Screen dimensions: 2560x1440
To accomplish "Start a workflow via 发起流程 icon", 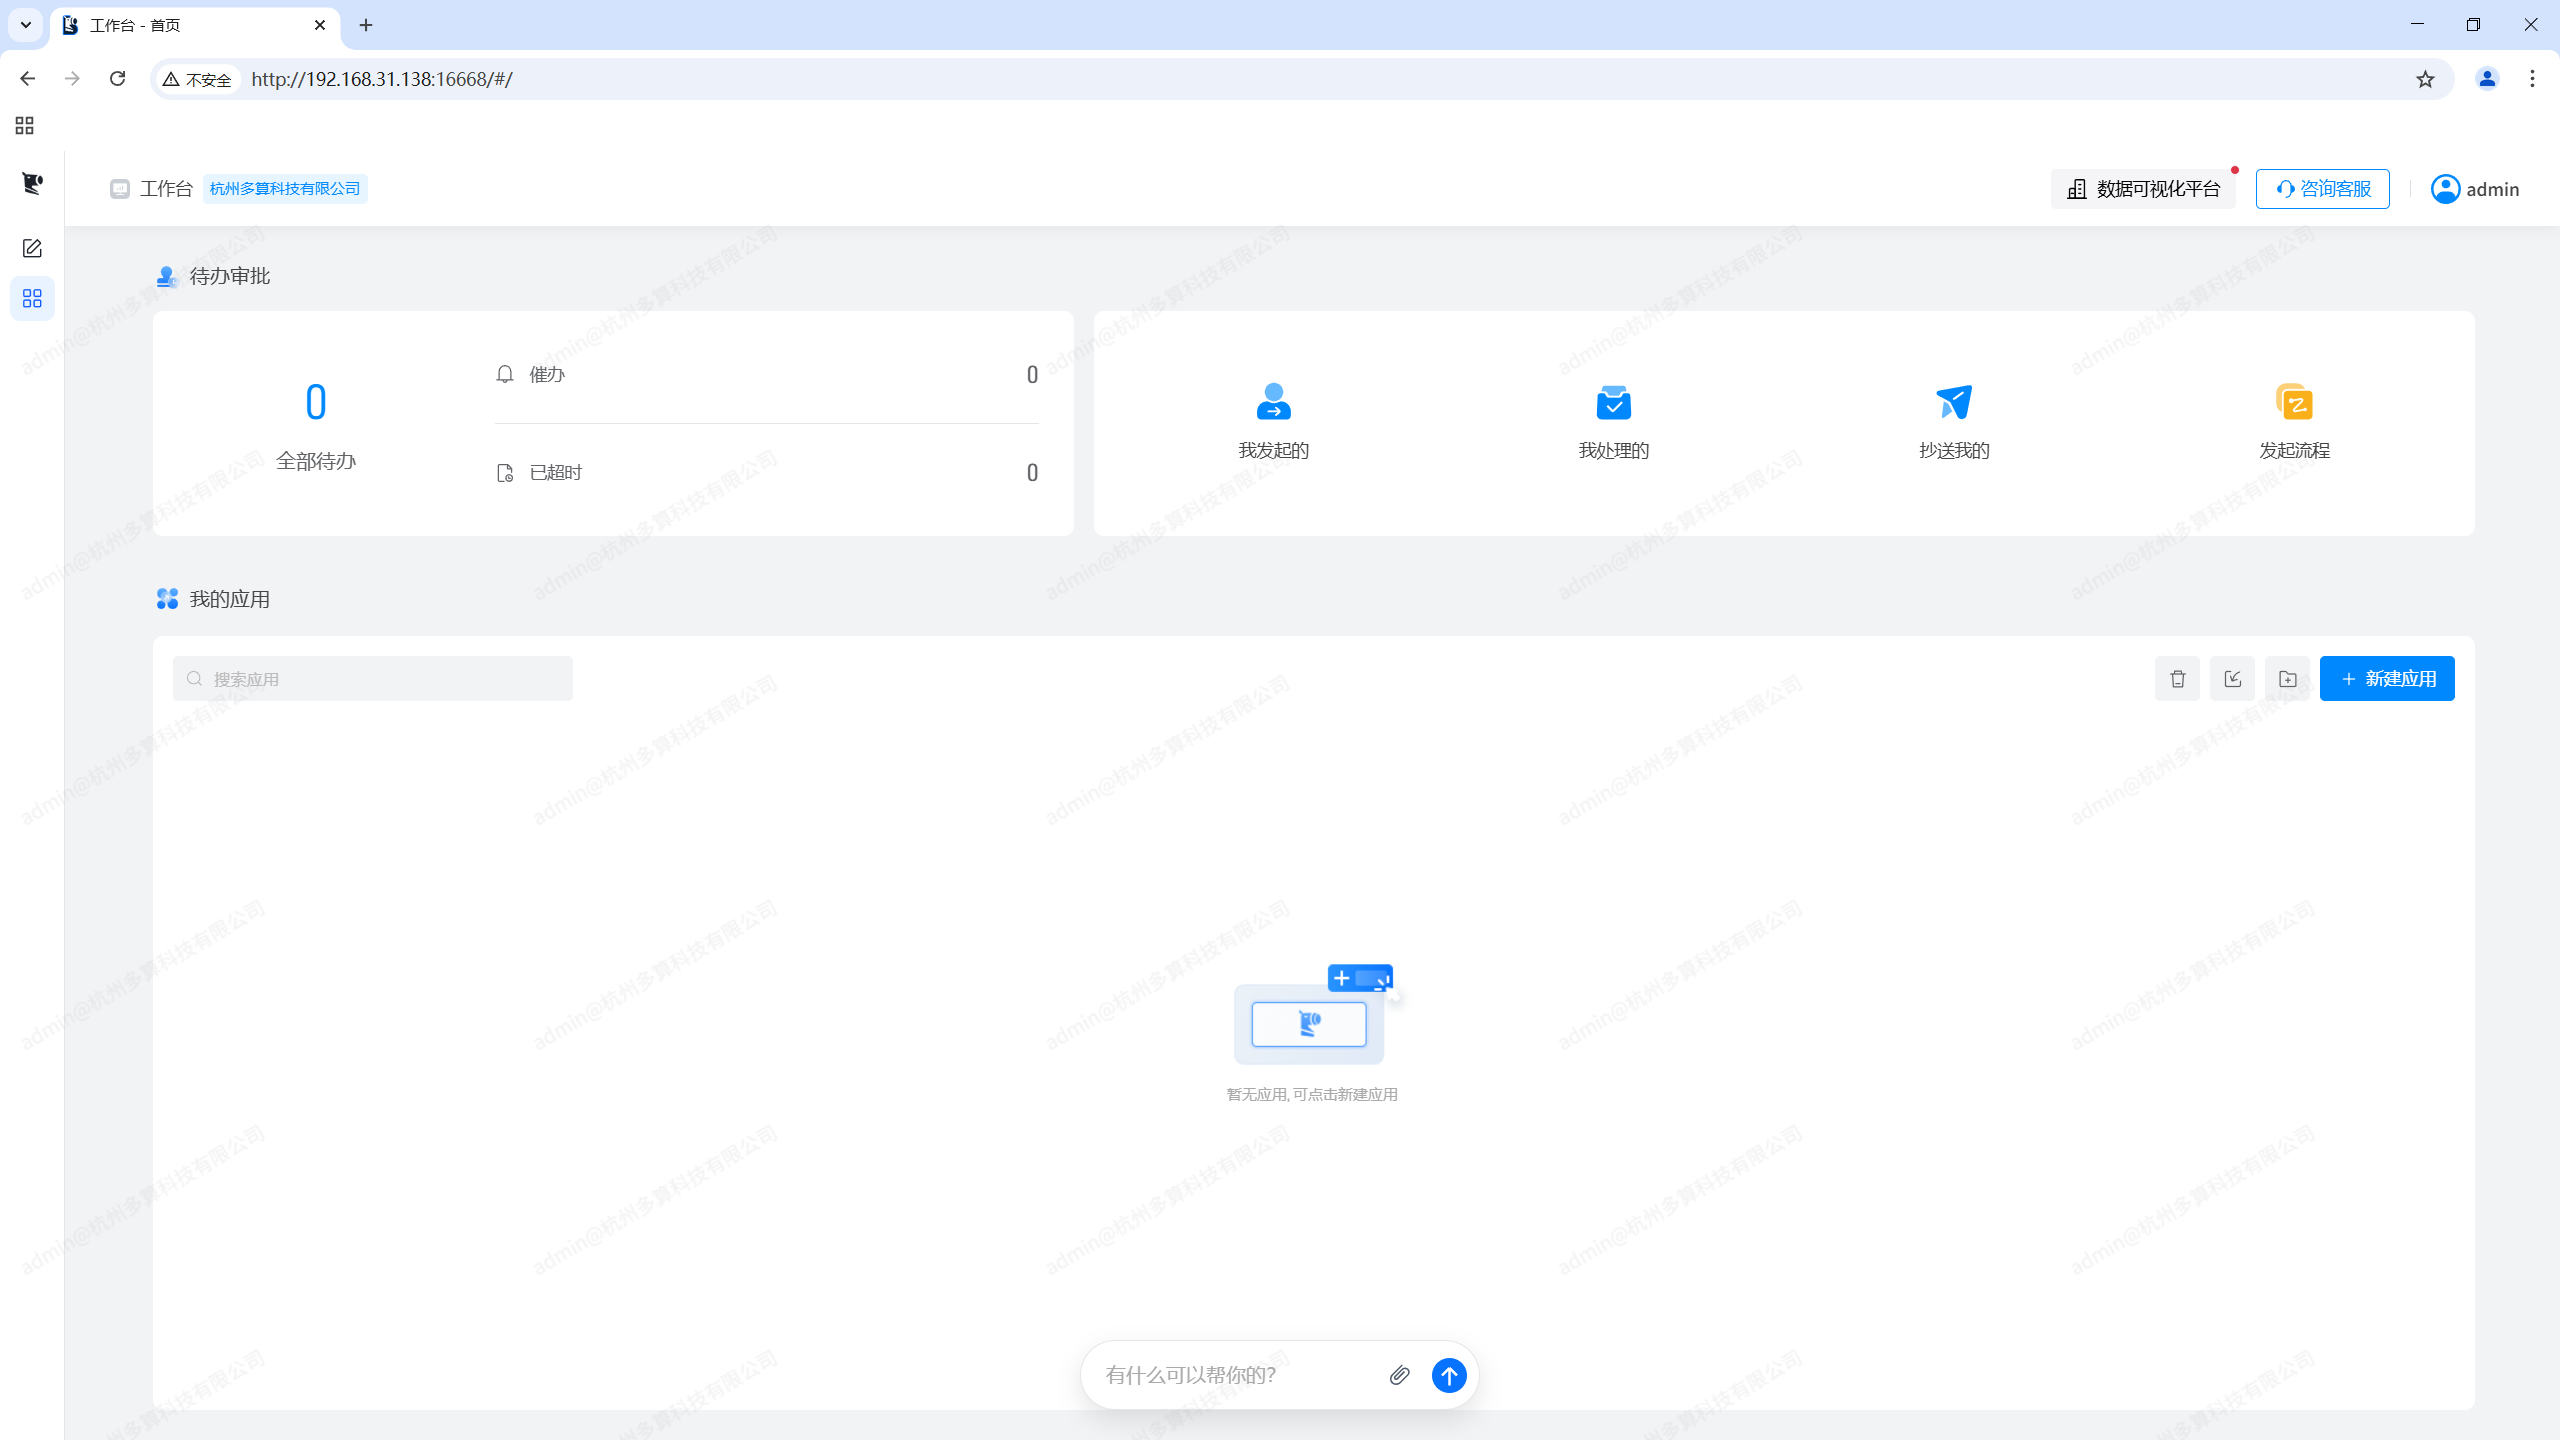I will point(2294,401).
